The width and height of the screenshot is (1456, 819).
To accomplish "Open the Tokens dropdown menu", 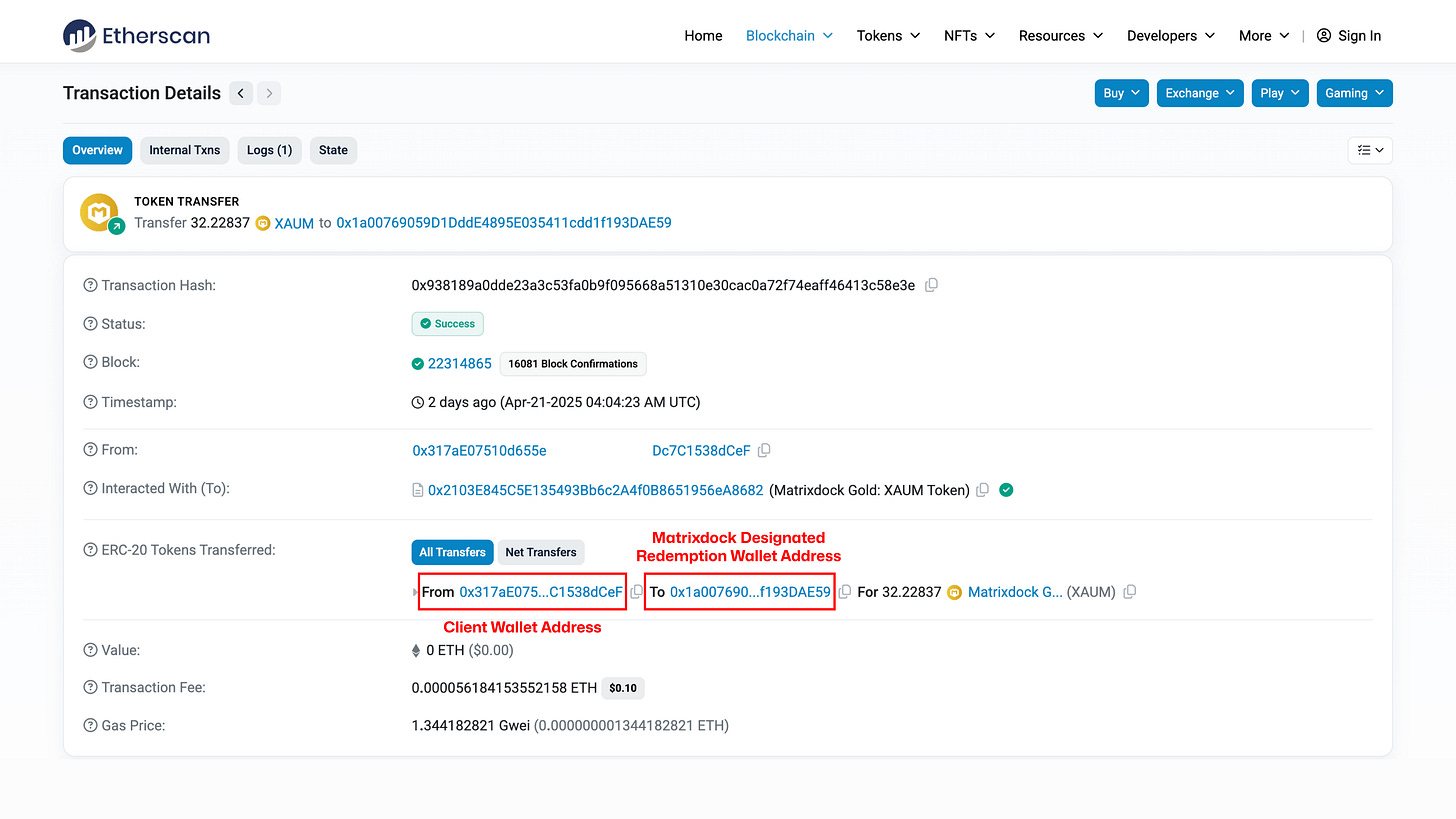I will [x=888, y=35].
